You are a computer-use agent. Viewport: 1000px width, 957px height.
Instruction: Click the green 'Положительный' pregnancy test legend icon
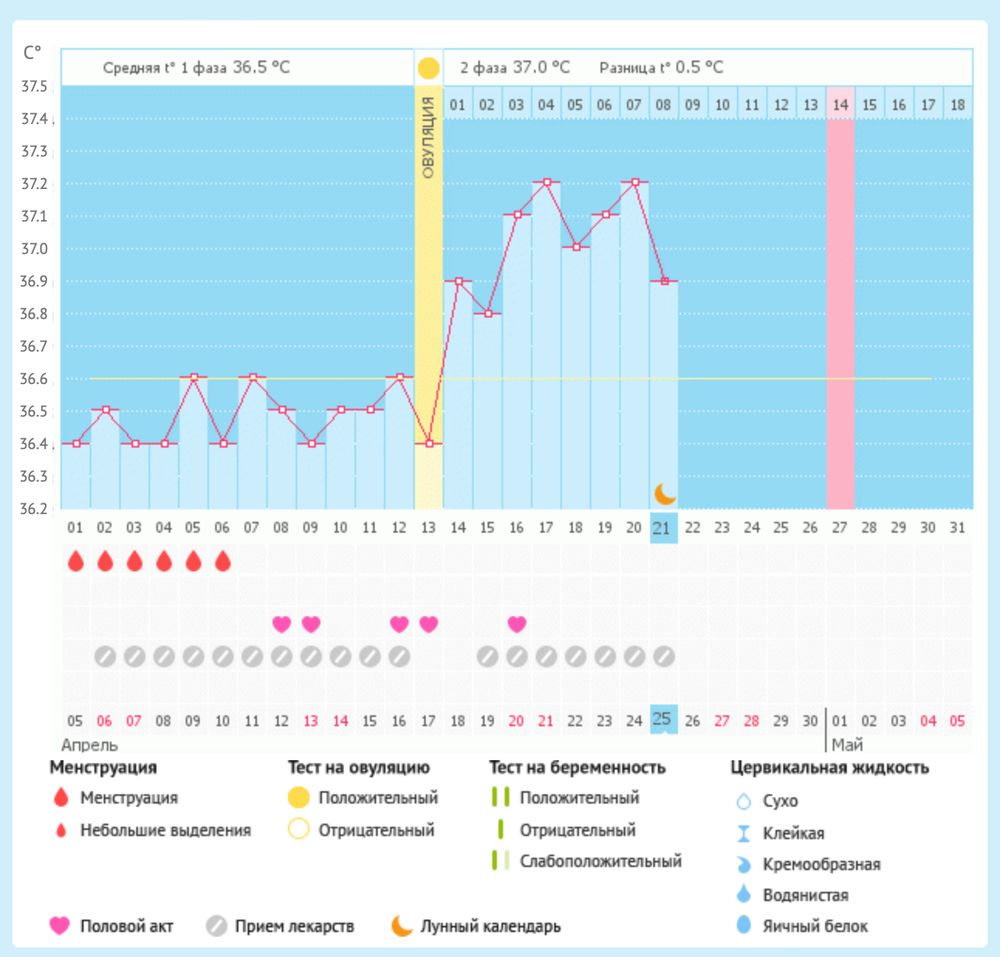(x=501, y=798)
